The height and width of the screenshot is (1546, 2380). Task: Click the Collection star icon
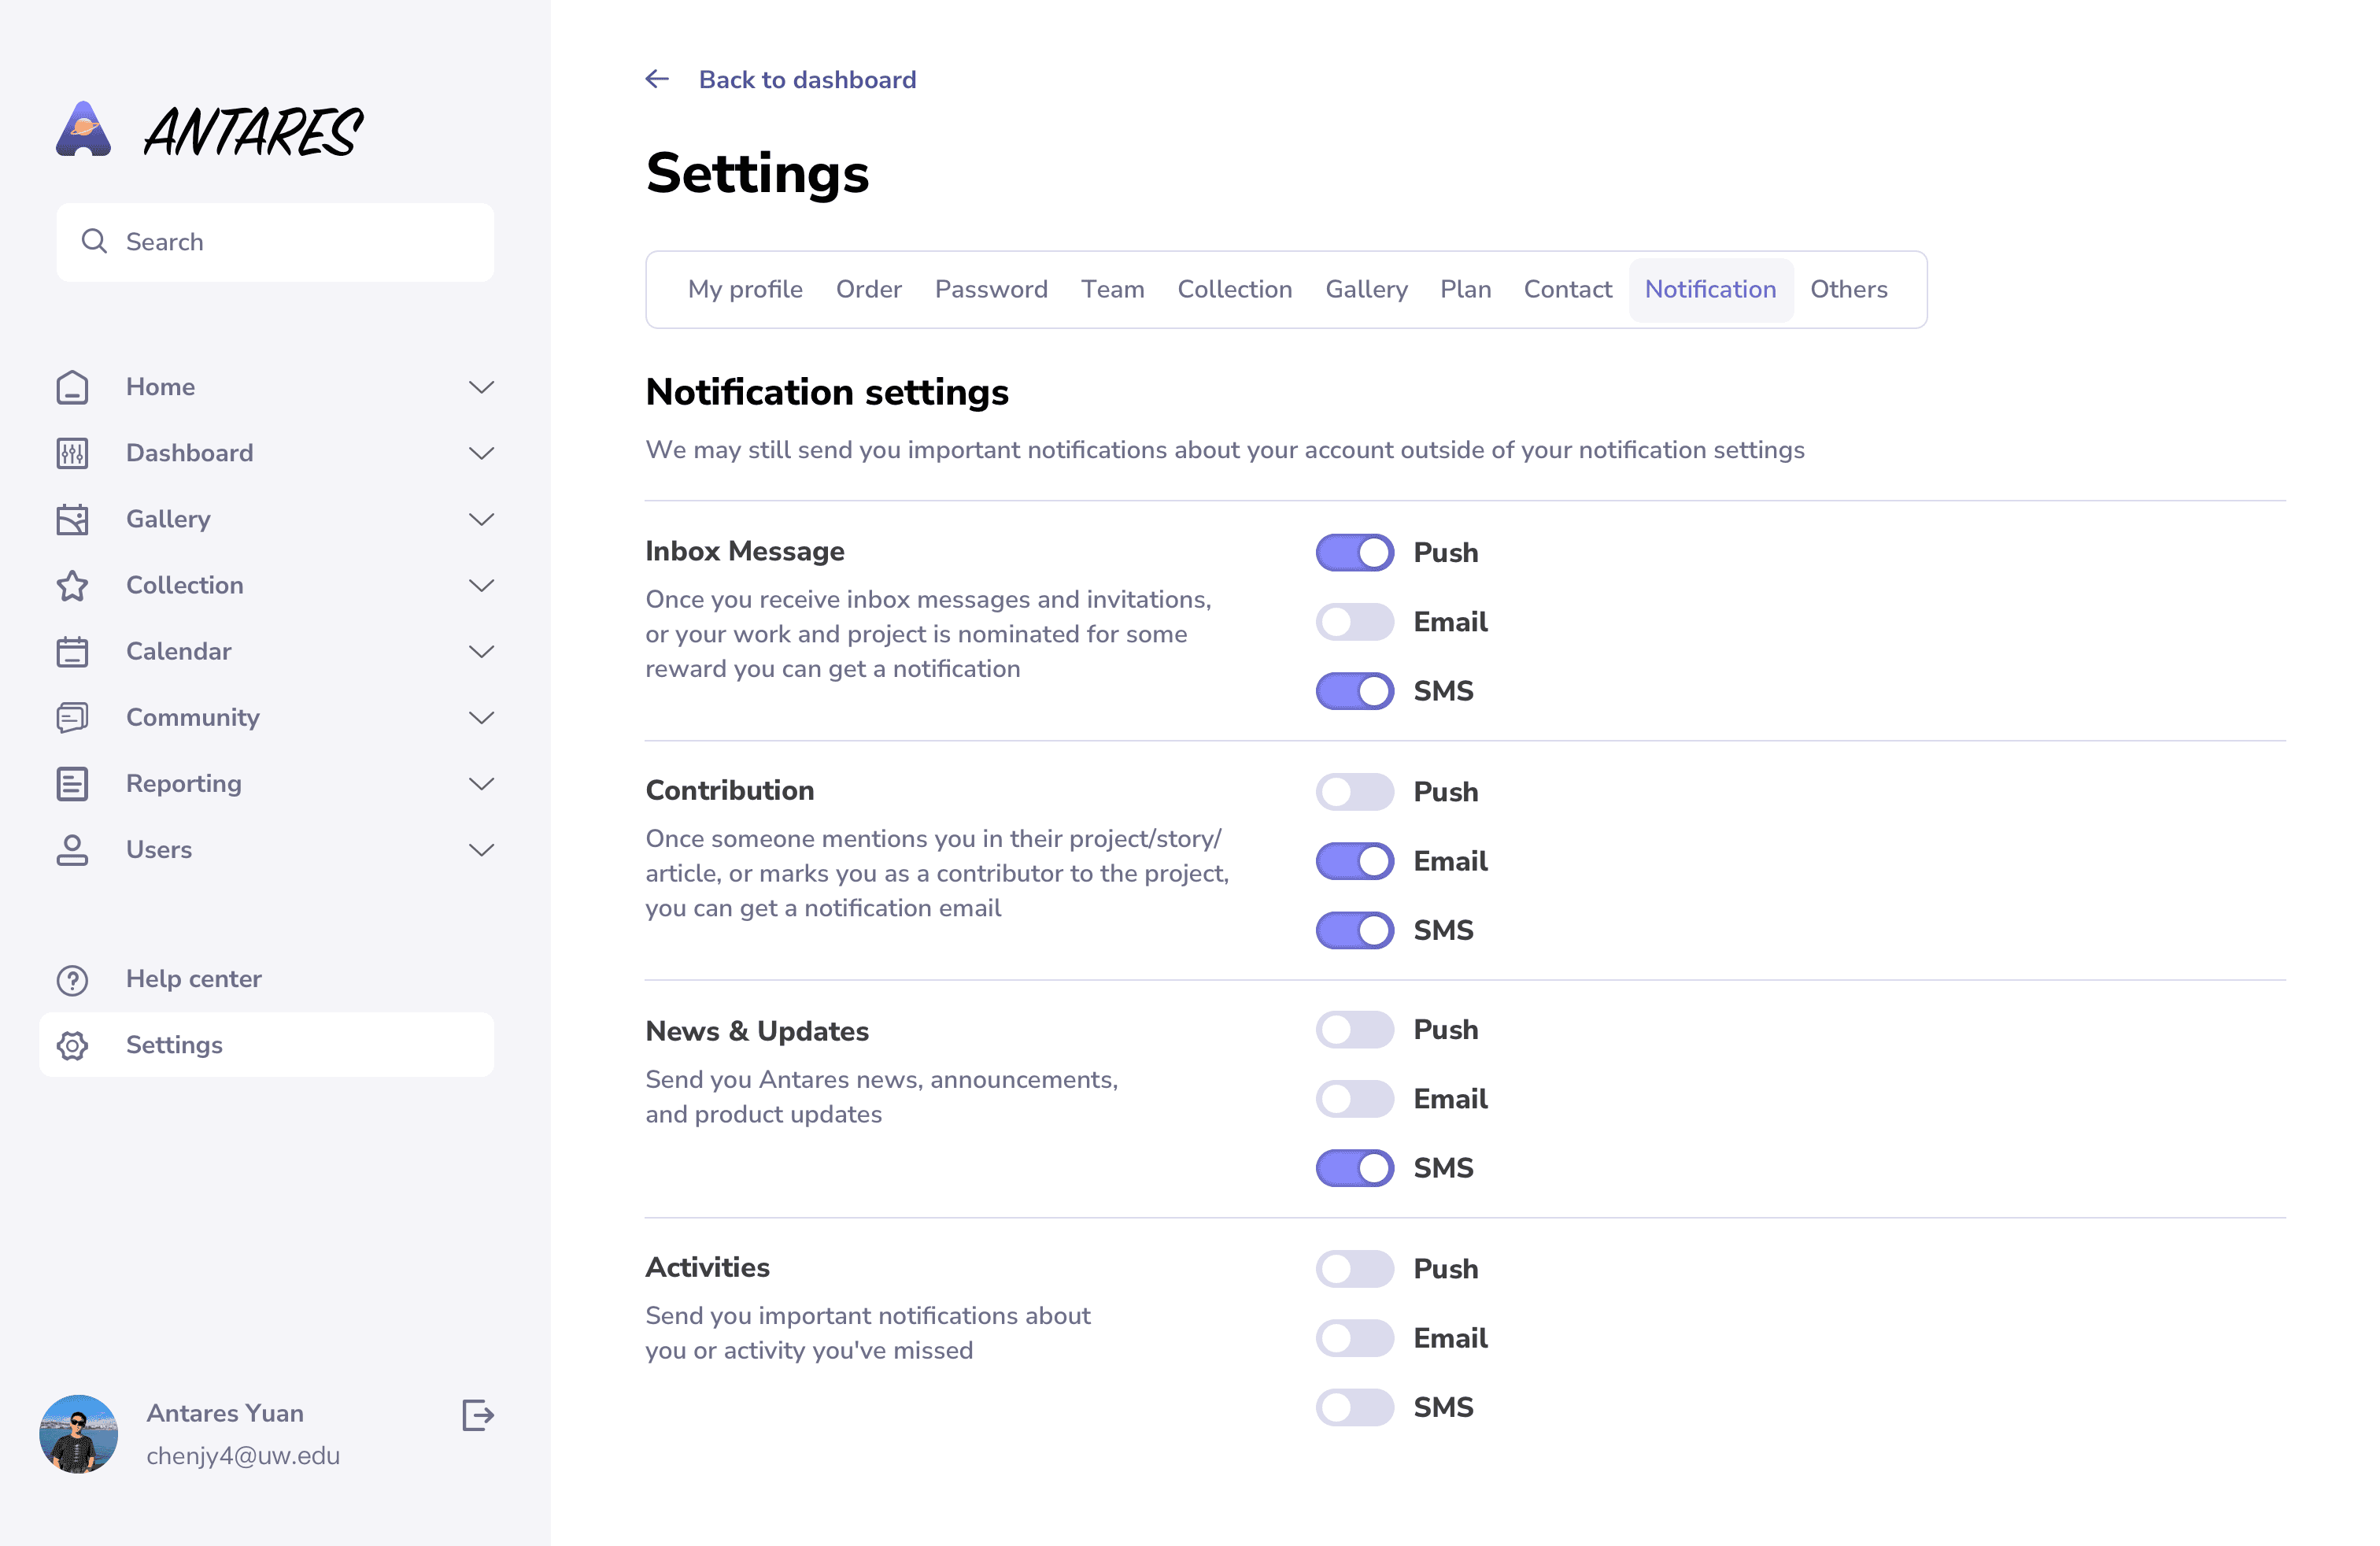[x=72, y=585]
